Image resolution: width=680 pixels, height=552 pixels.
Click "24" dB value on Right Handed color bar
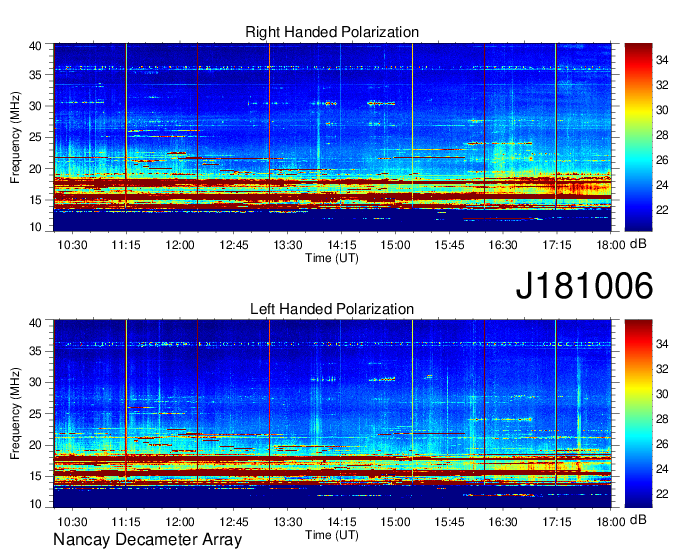click(662, 185)
